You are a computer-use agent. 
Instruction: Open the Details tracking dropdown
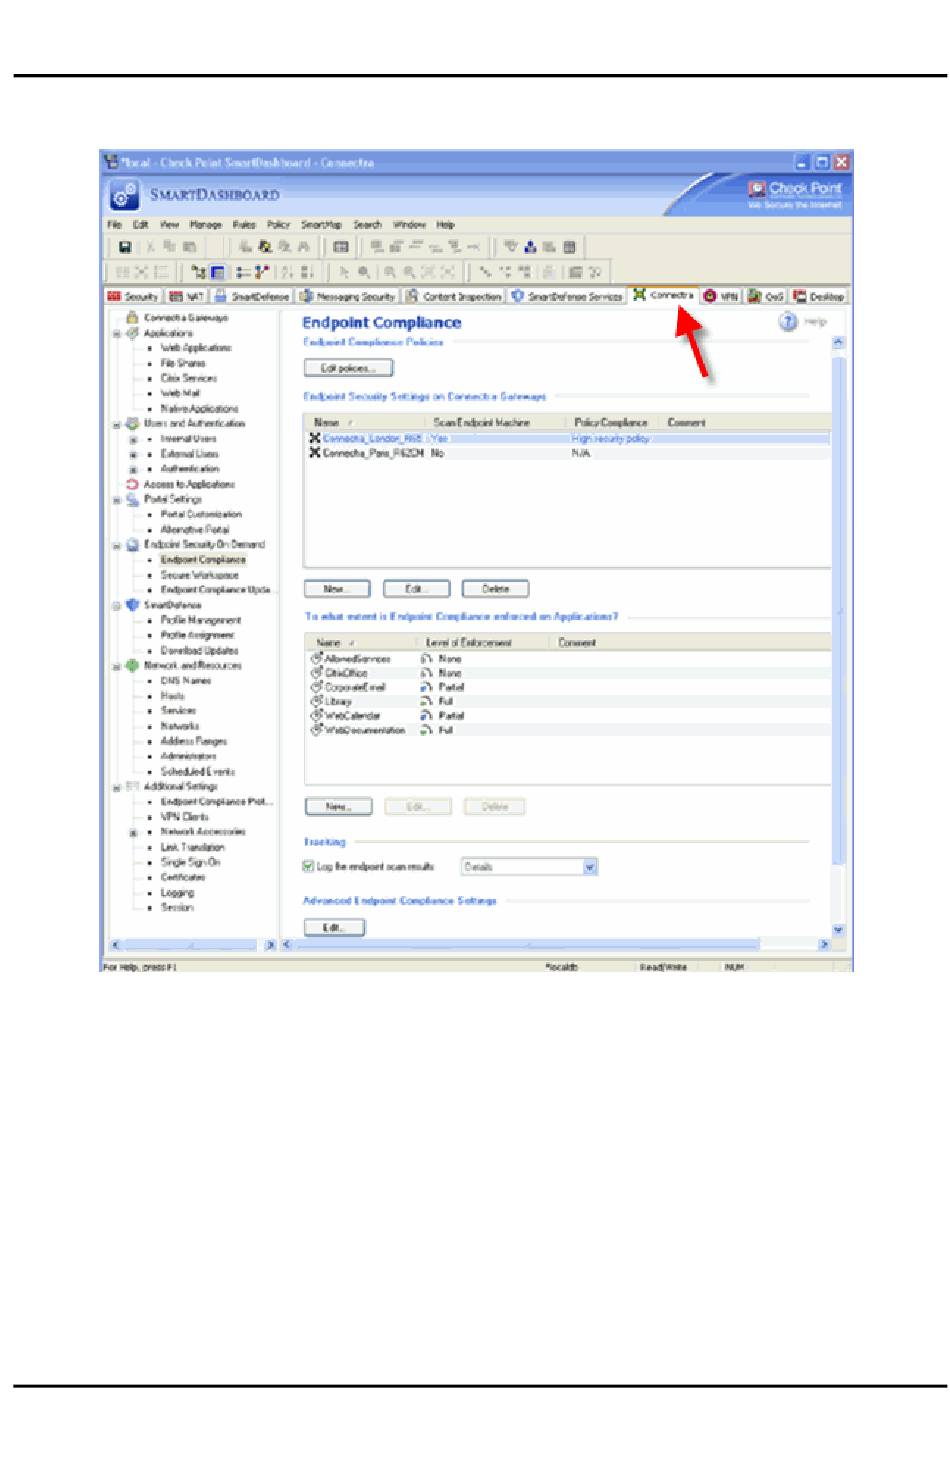point(590,867)
